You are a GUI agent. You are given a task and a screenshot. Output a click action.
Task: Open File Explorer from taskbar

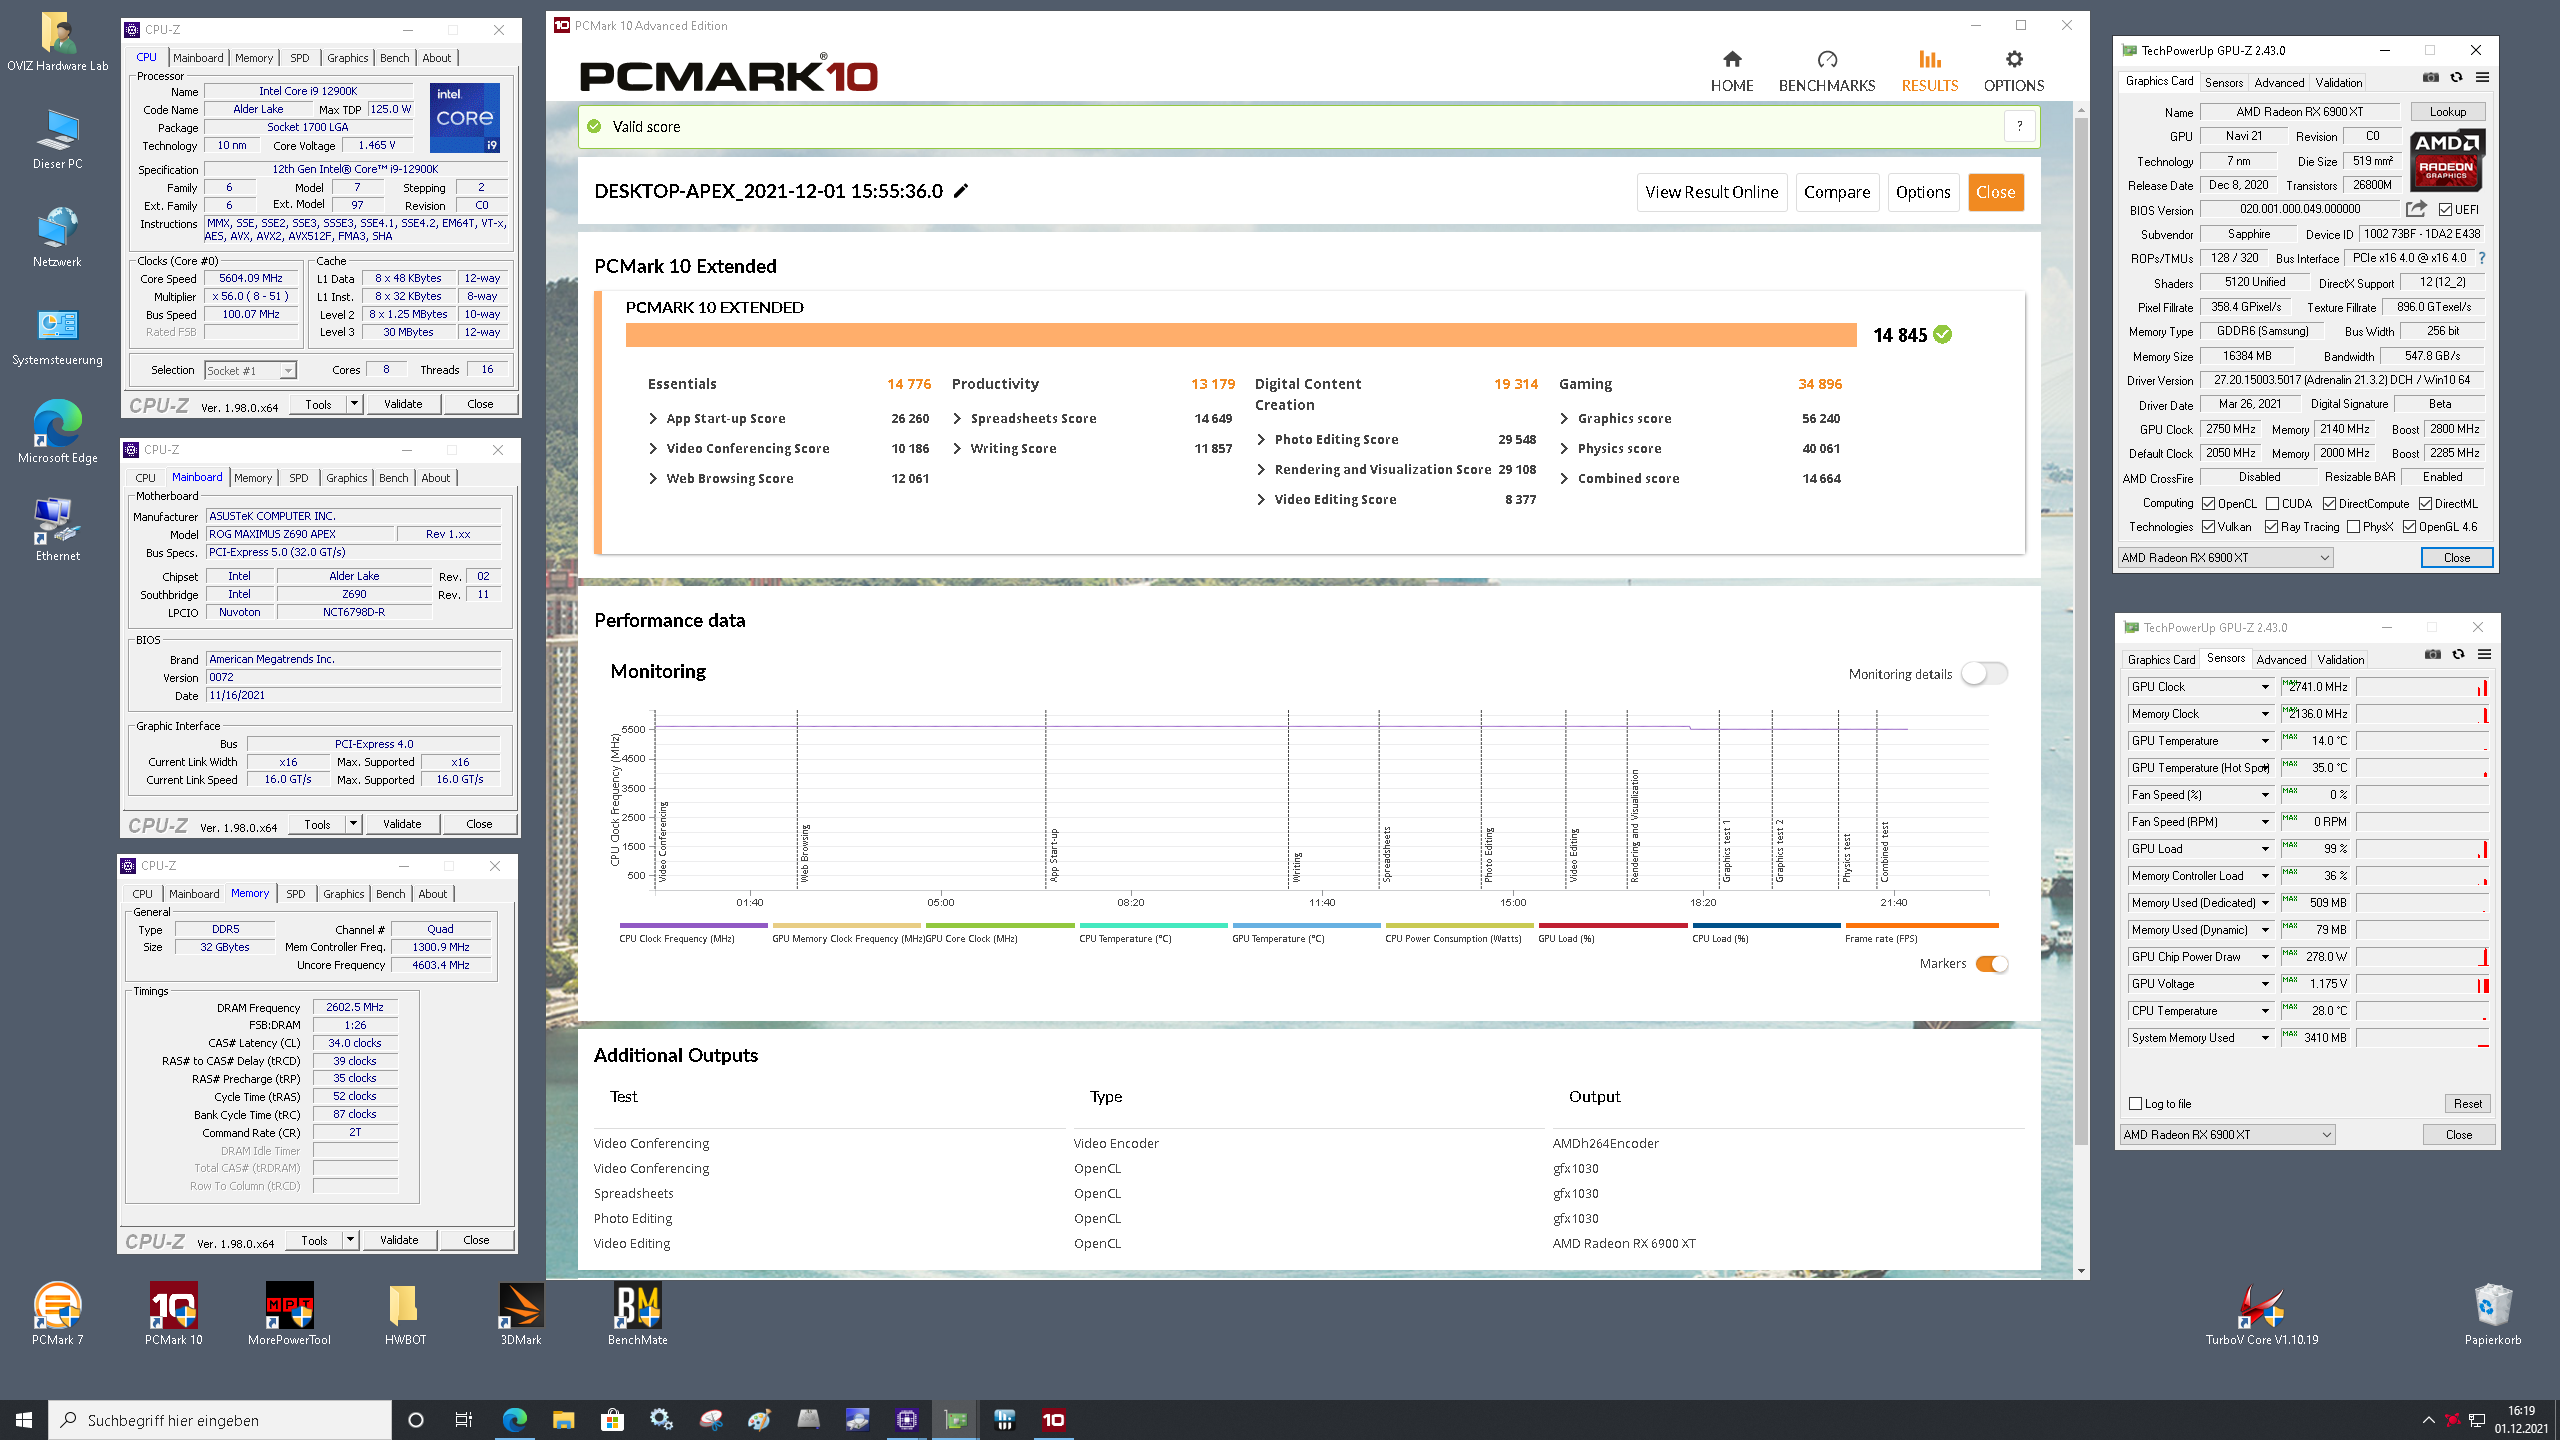coord(563,1419)
